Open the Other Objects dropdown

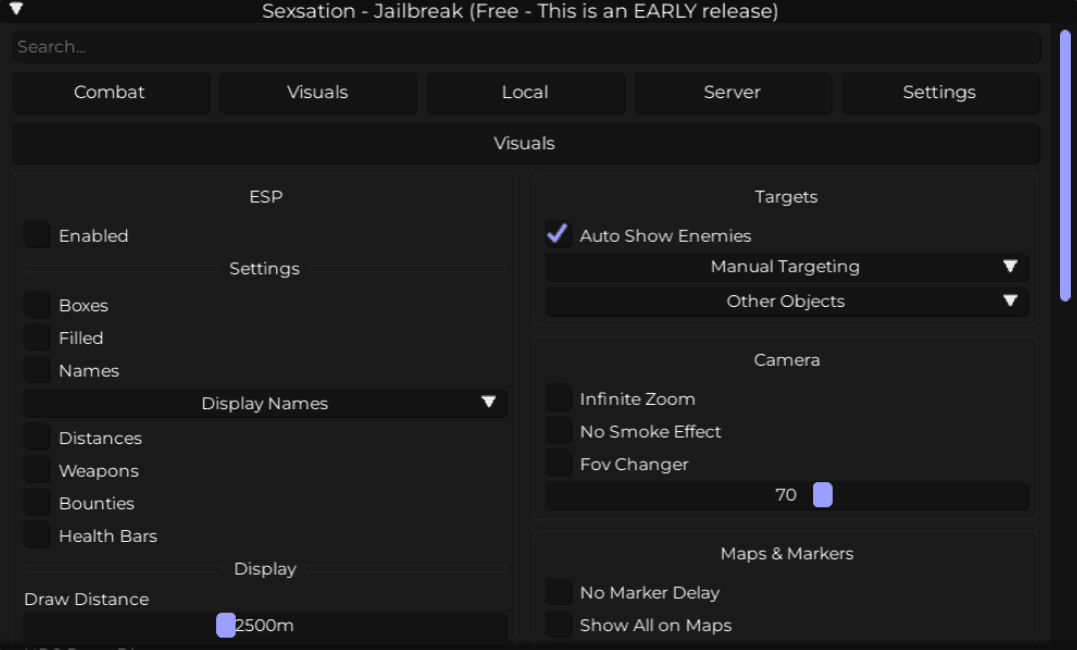(786, 301)
